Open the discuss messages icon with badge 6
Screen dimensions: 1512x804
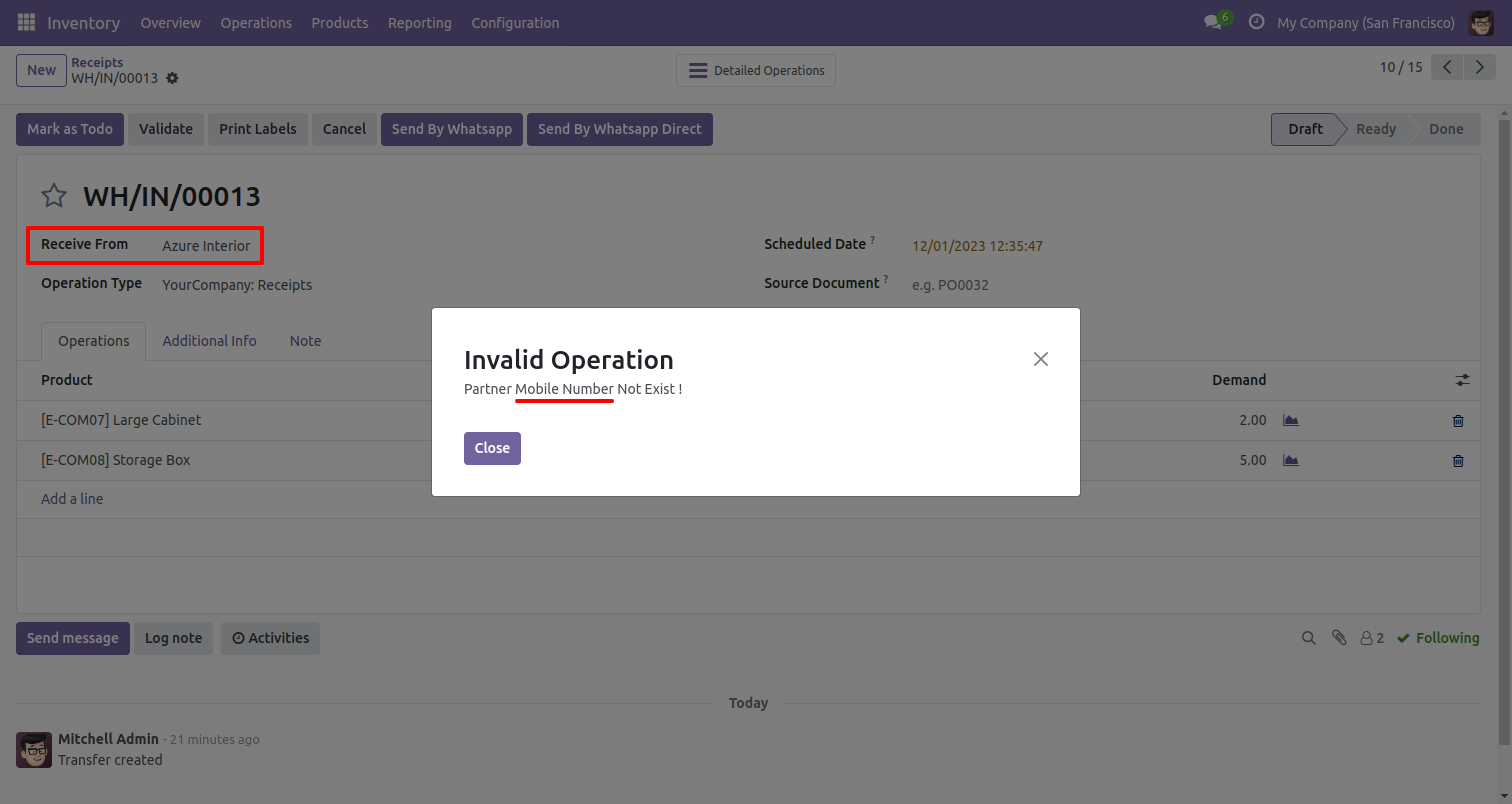(1218, 21)
